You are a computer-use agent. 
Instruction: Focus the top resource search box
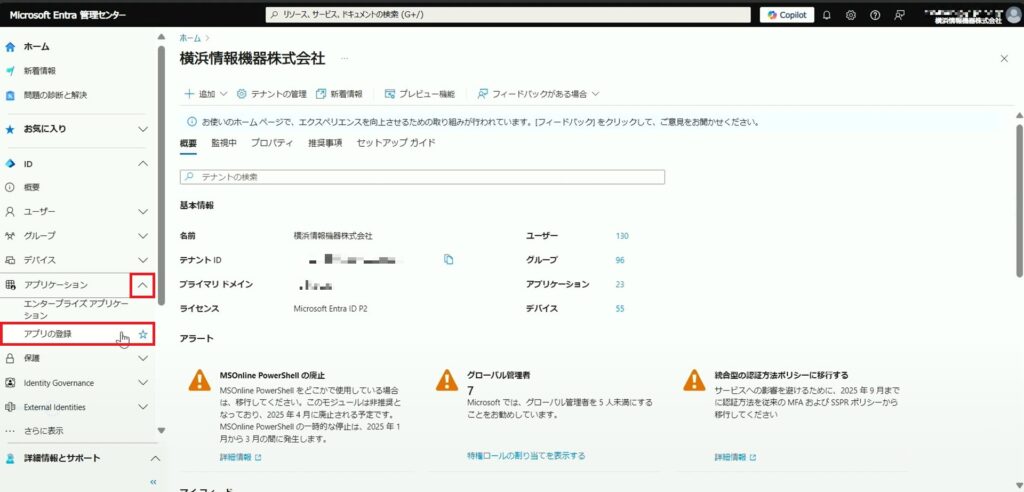508,15
